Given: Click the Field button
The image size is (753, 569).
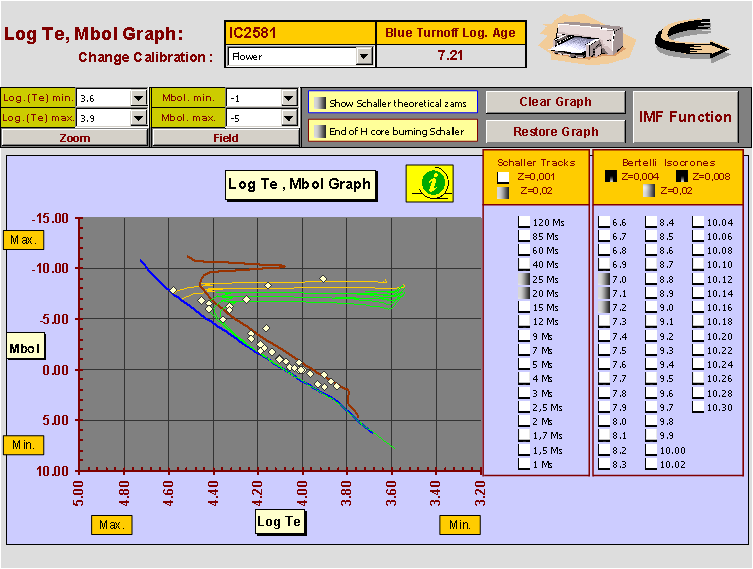Looking at the screenshot, I should pos(226,138).
